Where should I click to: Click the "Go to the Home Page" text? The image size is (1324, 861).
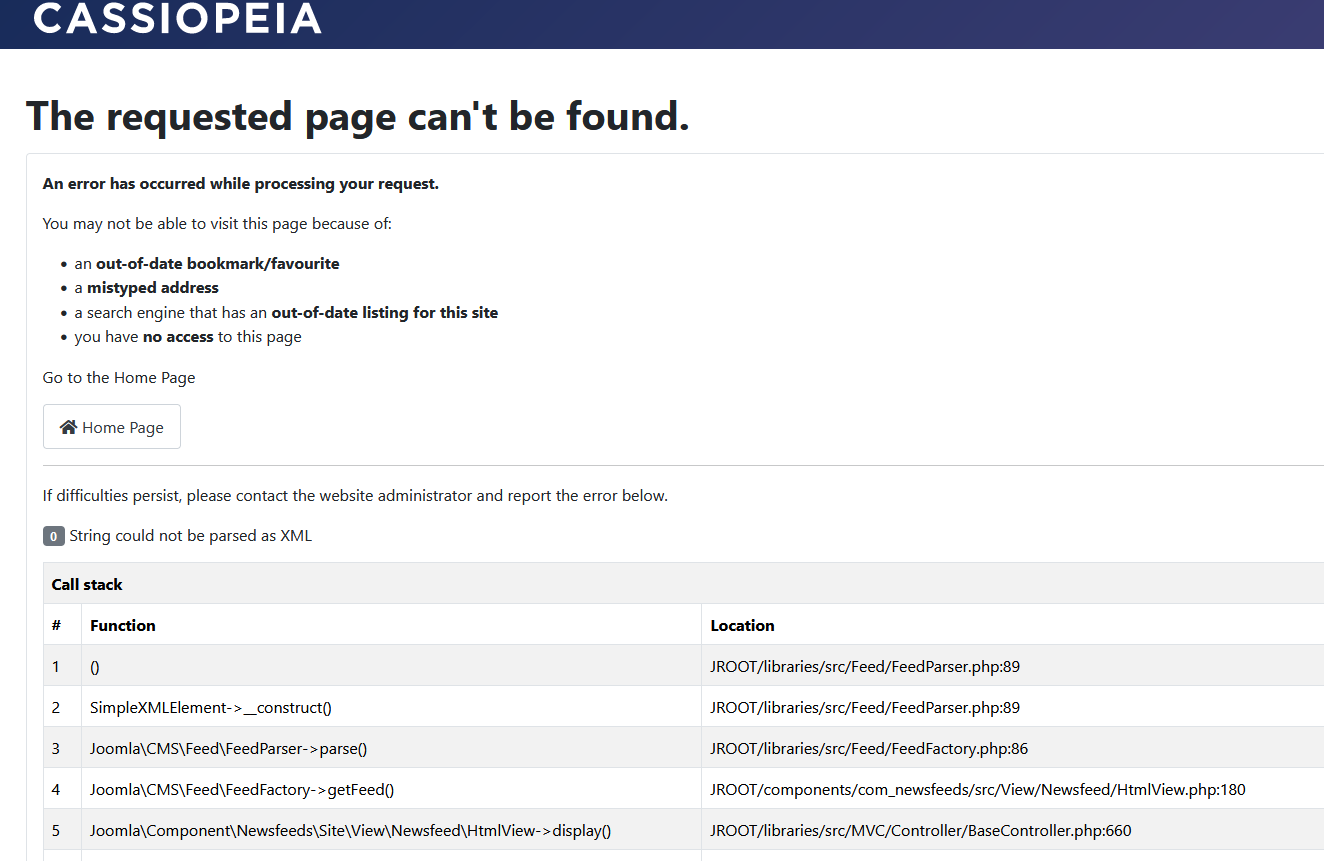[119, 378]
